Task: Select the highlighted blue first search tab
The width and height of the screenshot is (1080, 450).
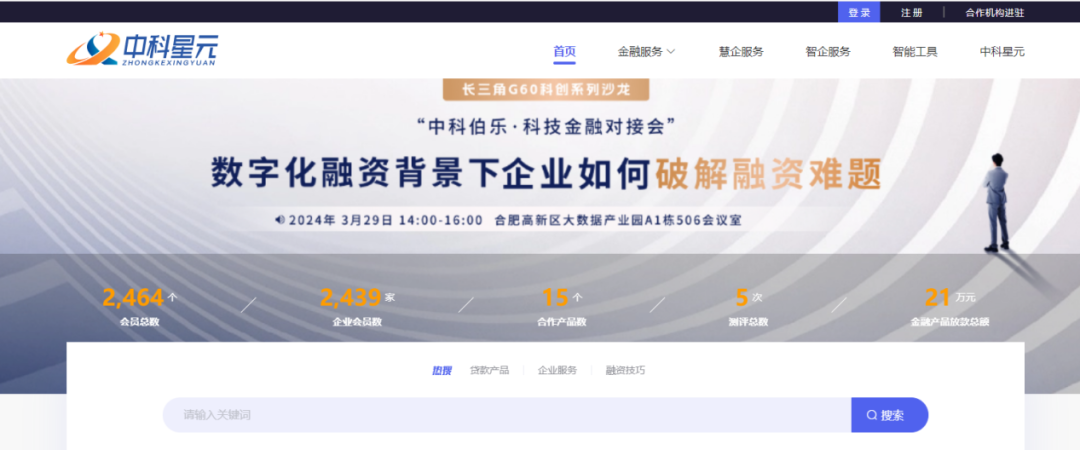Action: (x=442, y=370)
